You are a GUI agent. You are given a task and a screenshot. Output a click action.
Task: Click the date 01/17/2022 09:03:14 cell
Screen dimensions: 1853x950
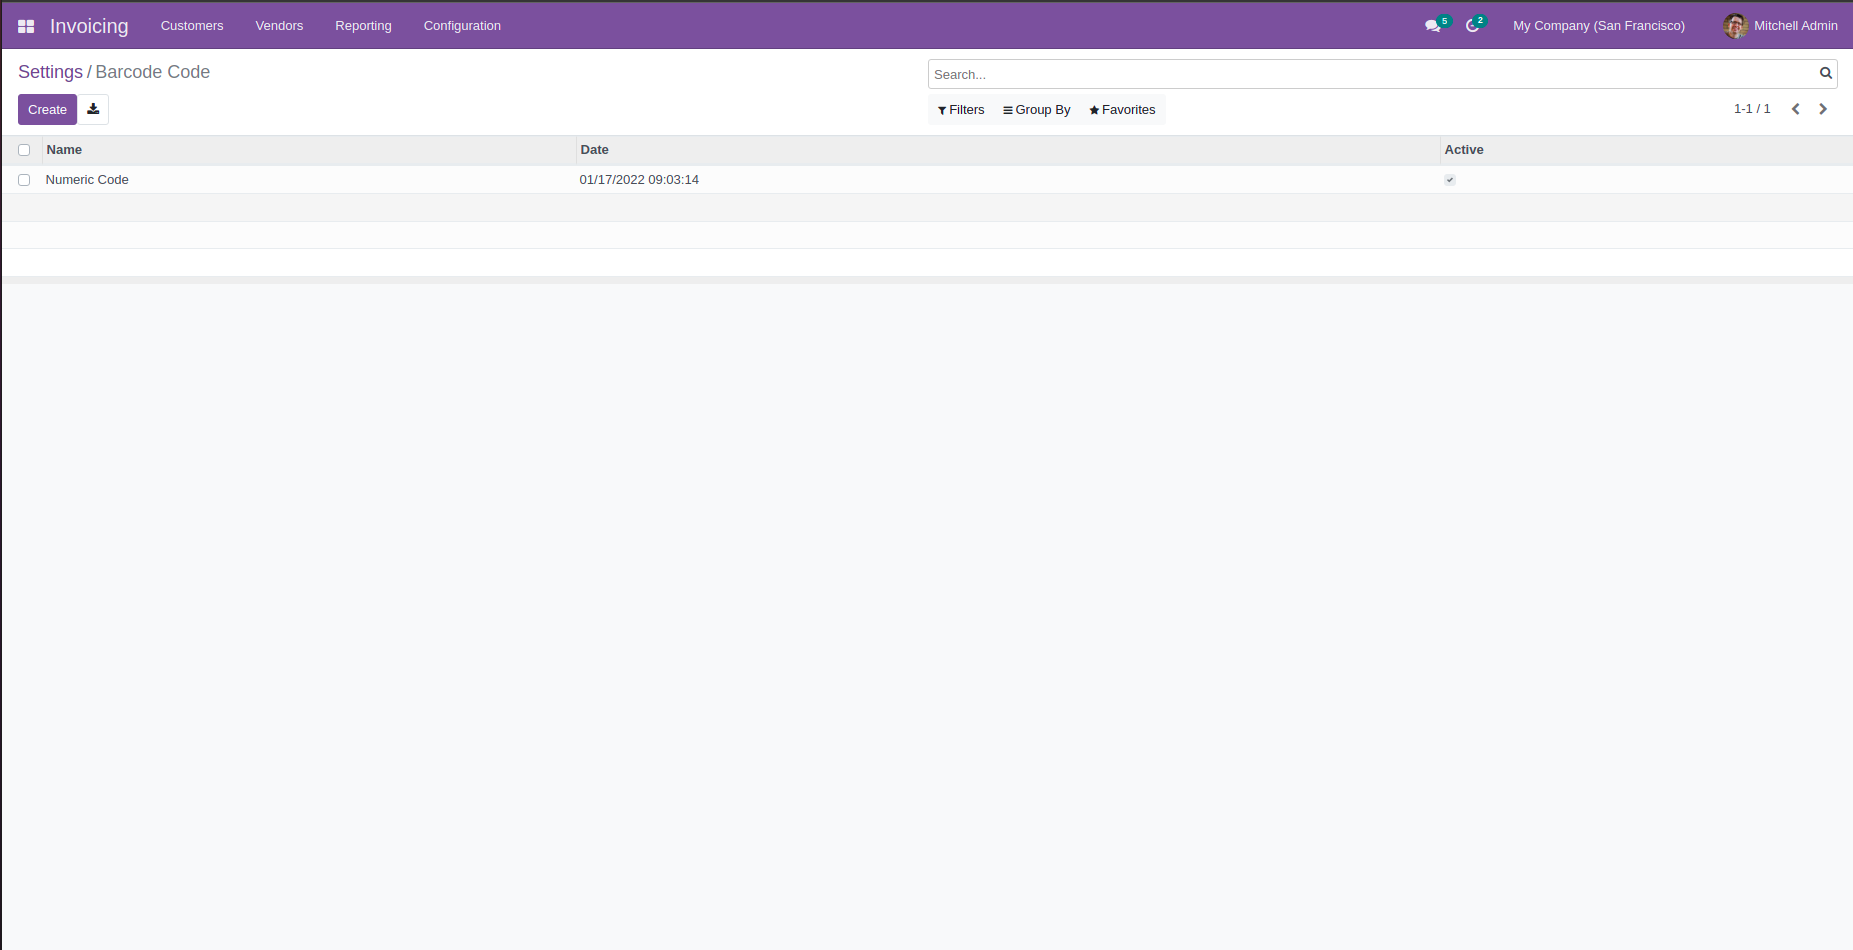pos(639,180)
